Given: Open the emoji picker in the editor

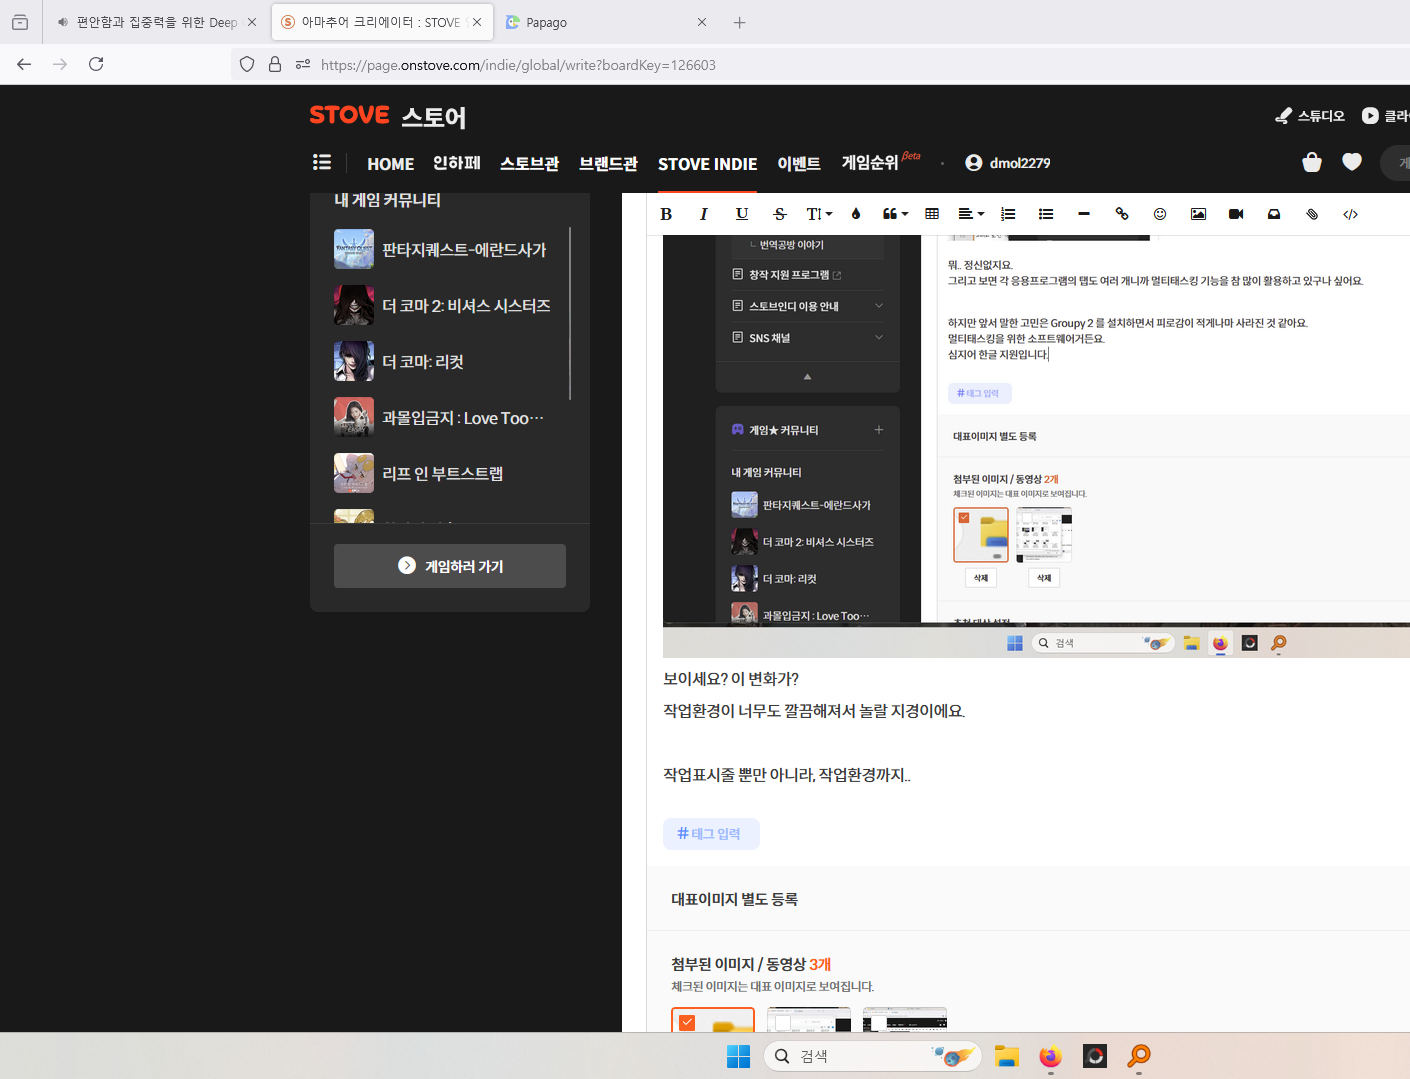Looking at the screenshot, I should pyautogui.click(x=1160, y=214).
